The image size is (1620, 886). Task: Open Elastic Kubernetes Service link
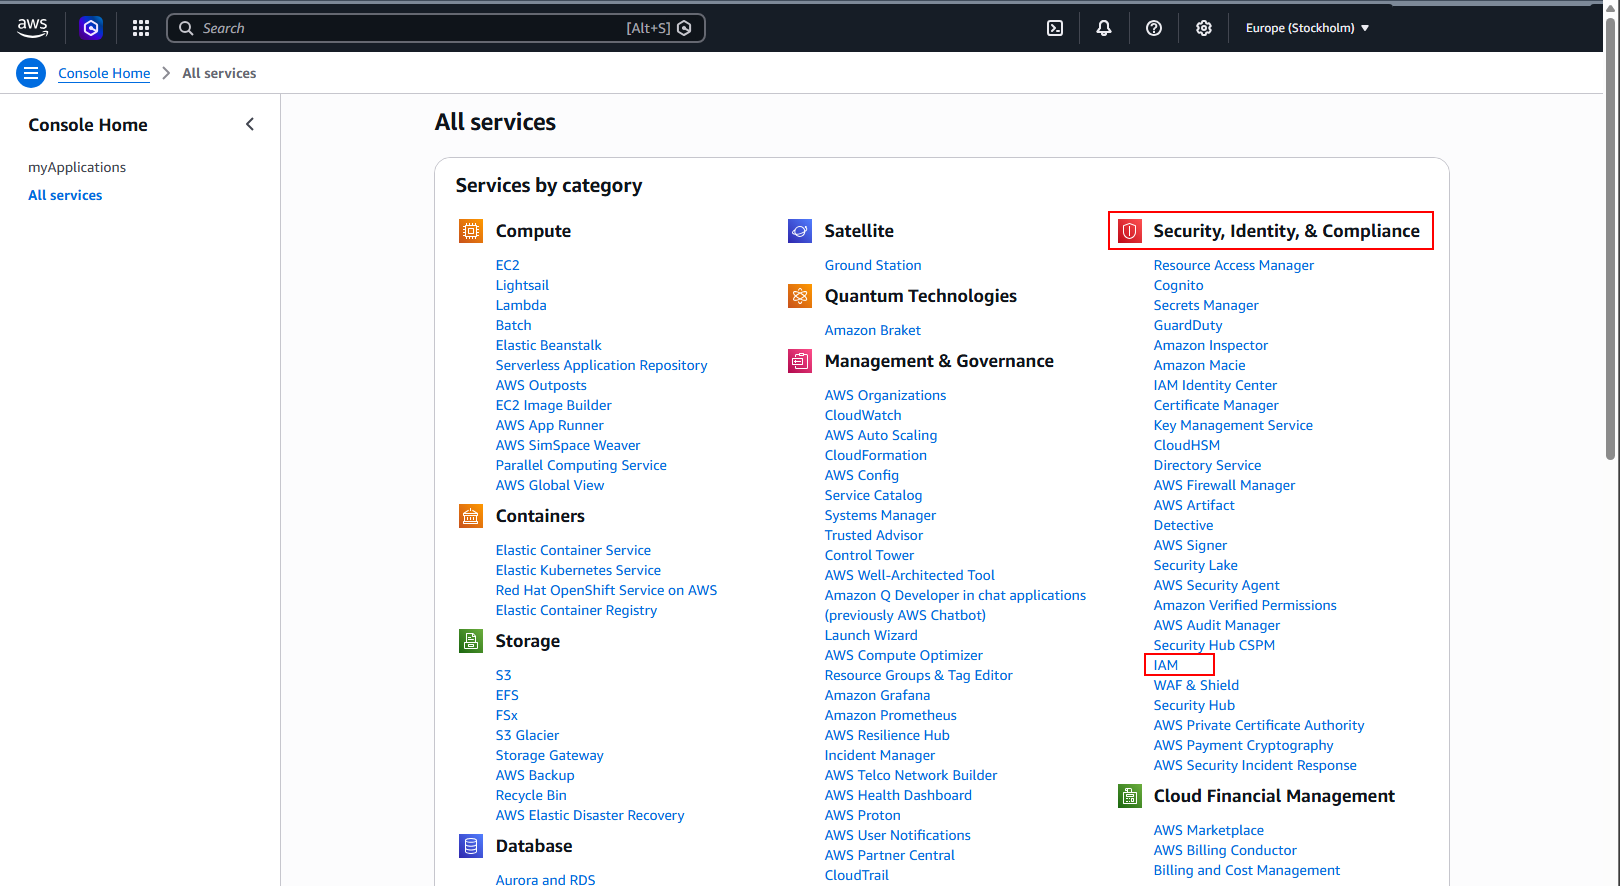tap(578, 570)
